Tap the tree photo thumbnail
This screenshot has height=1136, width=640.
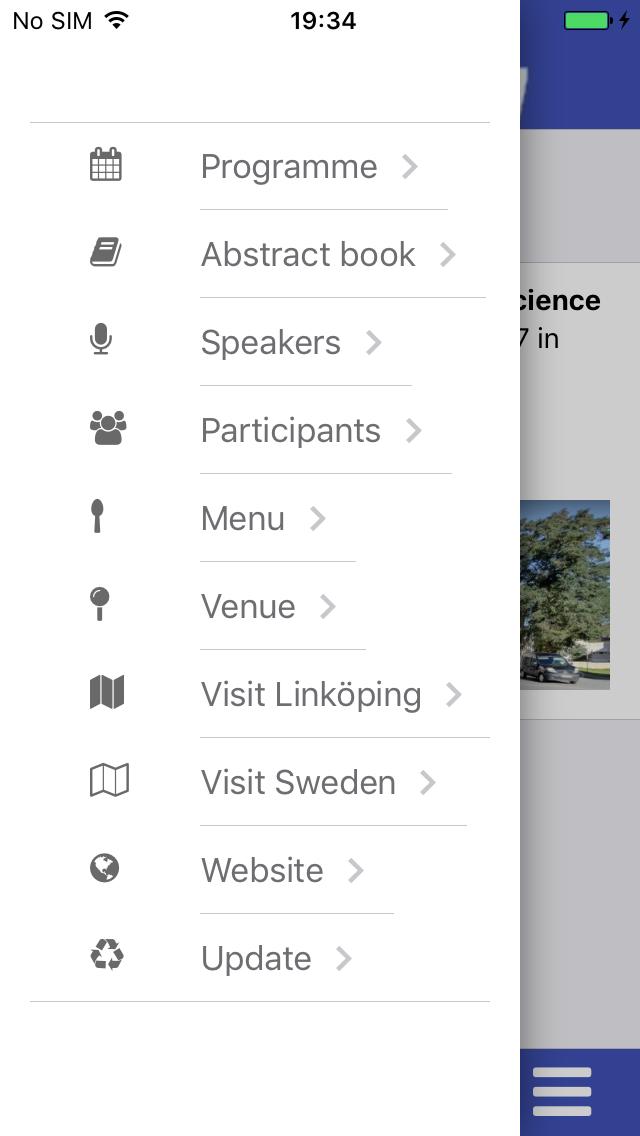click(x=565, y=594)
